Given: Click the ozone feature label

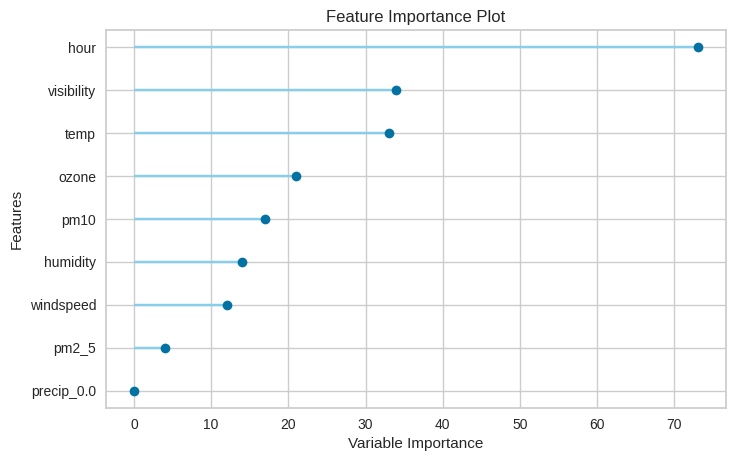Looking at the screenshot, I should pos(78,177).
